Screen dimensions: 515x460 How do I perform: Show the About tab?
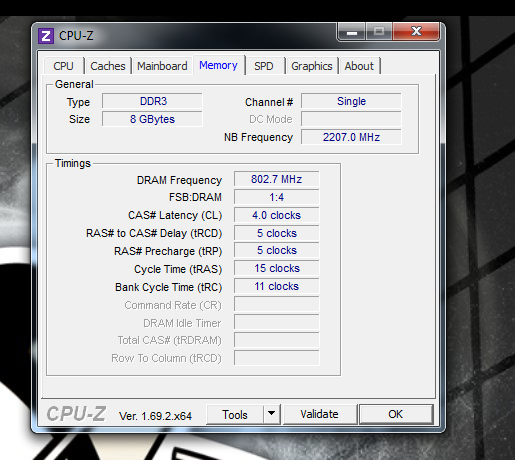coord(359,66)
